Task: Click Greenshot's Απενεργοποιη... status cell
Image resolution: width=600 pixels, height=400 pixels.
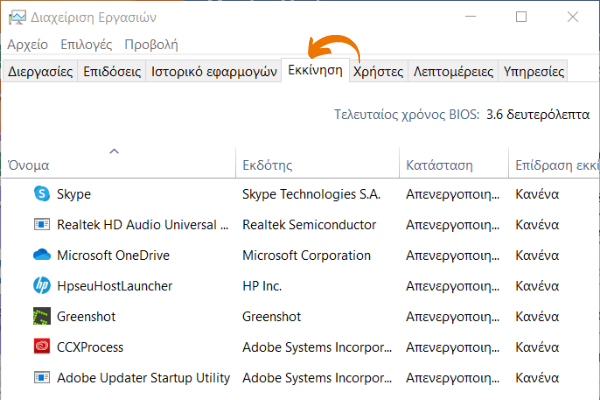Action: pos(453,317)
